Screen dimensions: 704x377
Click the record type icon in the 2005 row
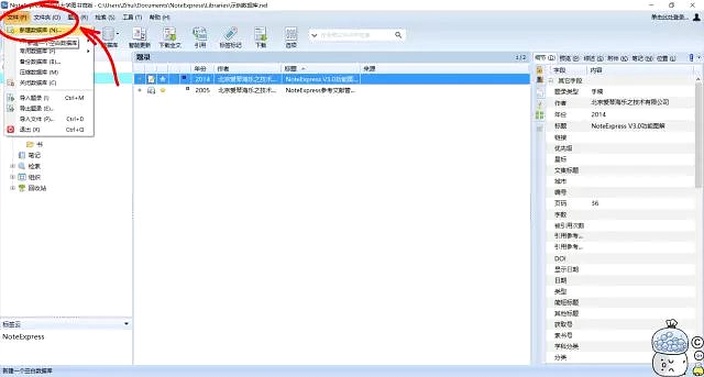tap(151, 90)
